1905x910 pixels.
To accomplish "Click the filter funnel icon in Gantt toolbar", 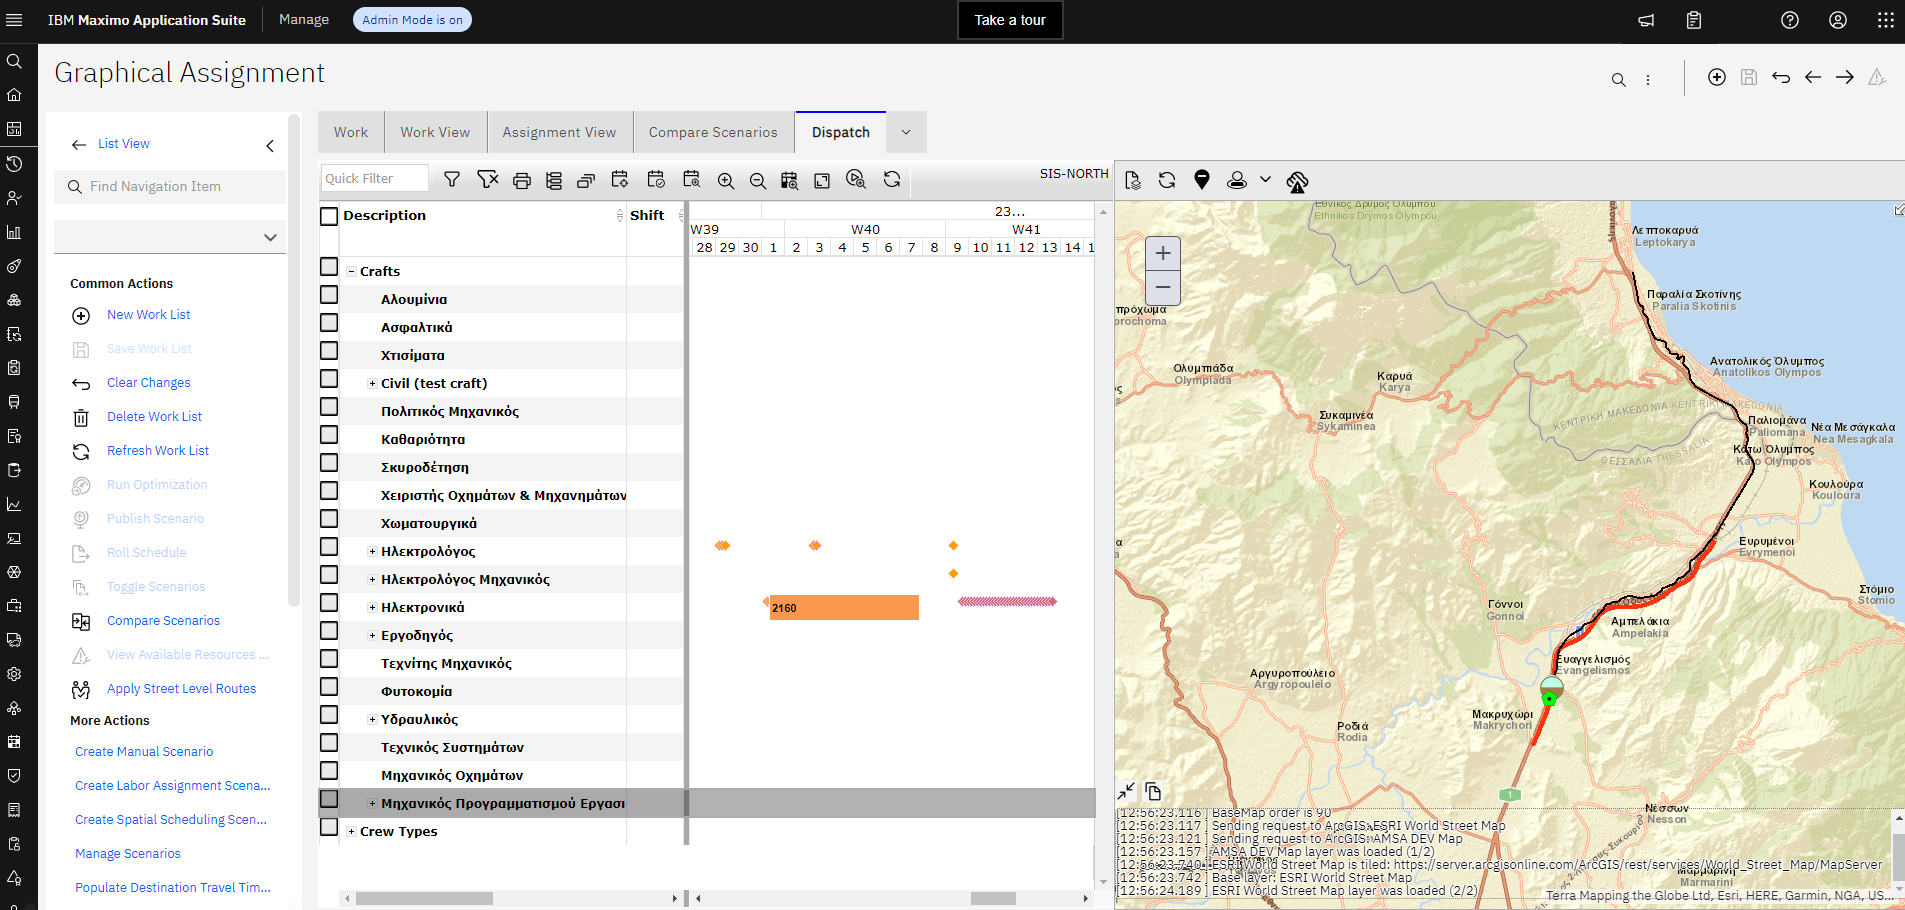I will coord(452,180).
